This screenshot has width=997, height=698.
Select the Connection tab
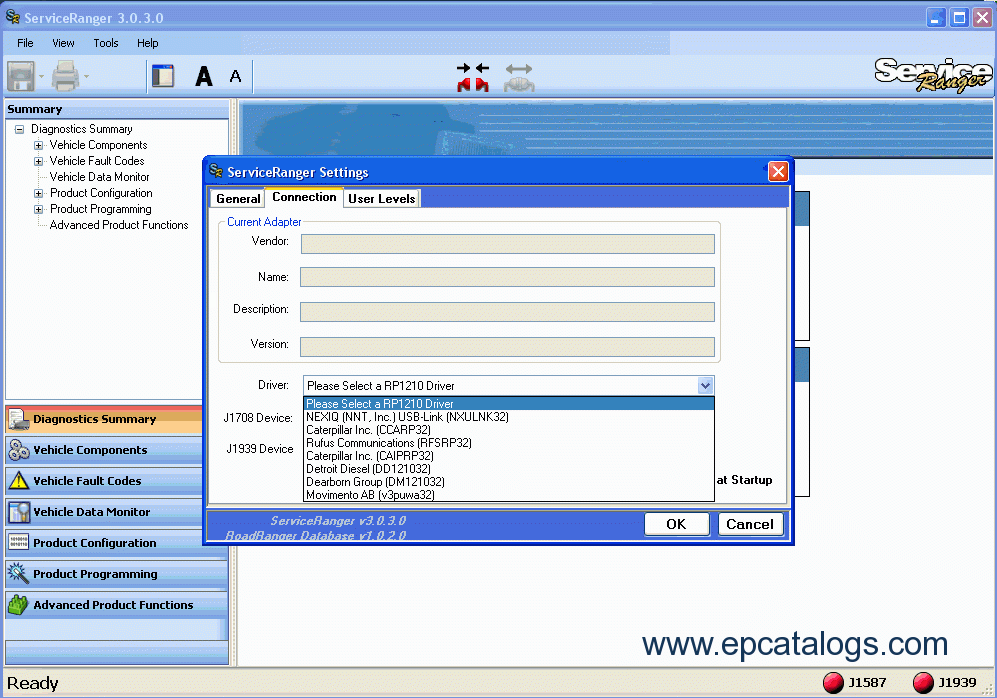click(304, 197)
